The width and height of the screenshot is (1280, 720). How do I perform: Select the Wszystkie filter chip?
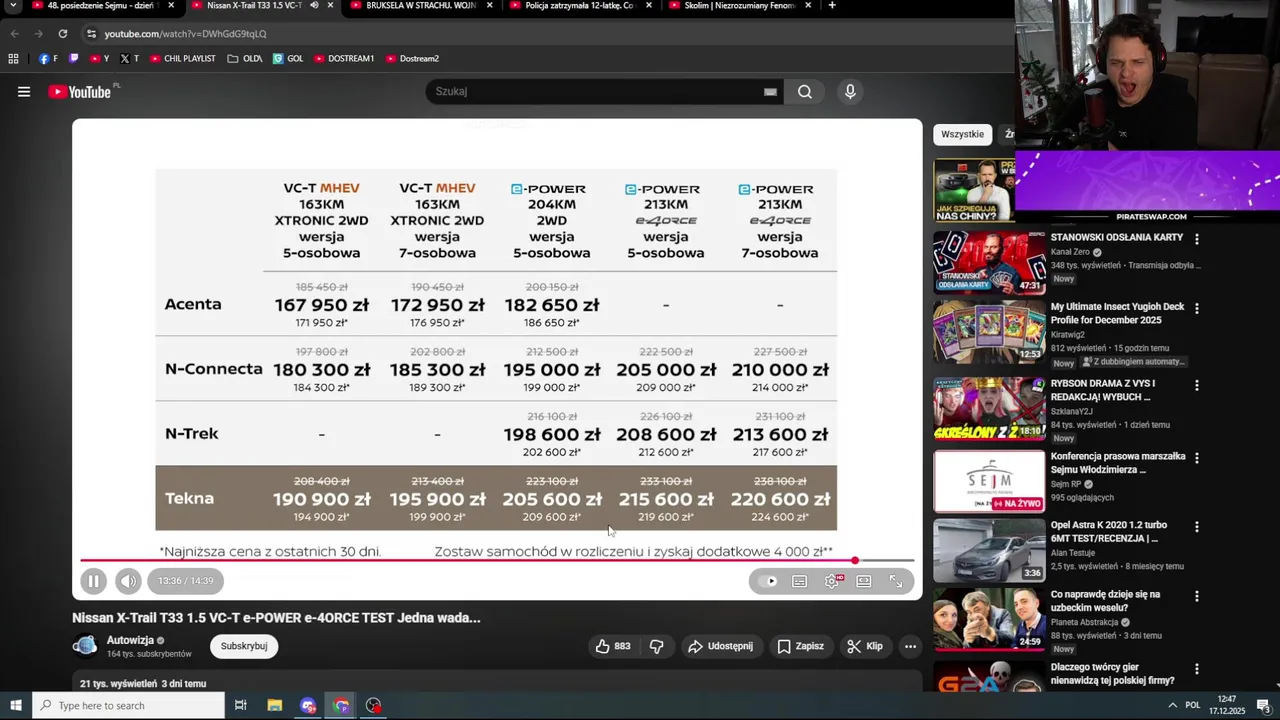pos(962,134)
